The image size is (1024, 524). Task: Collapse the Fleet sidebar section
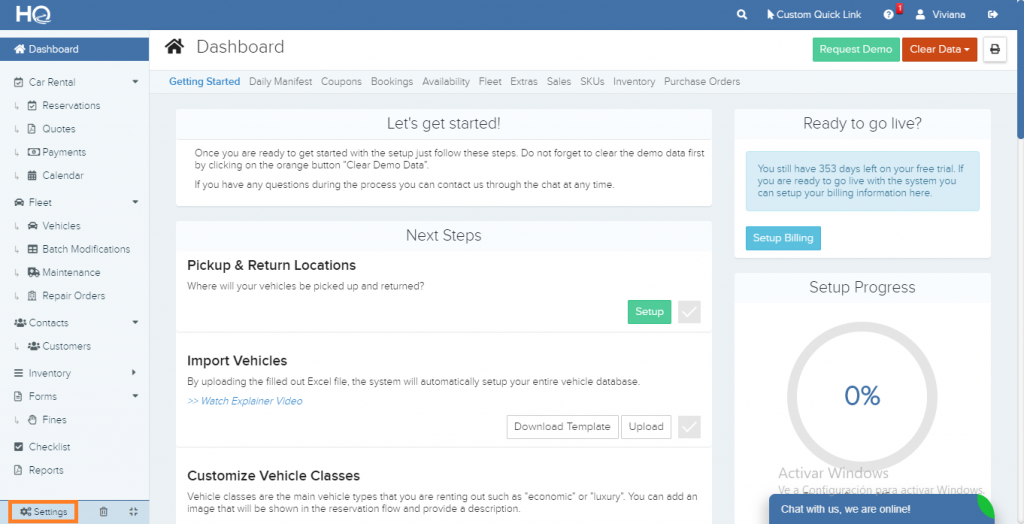pyautogui.click(x=135, y=202)
